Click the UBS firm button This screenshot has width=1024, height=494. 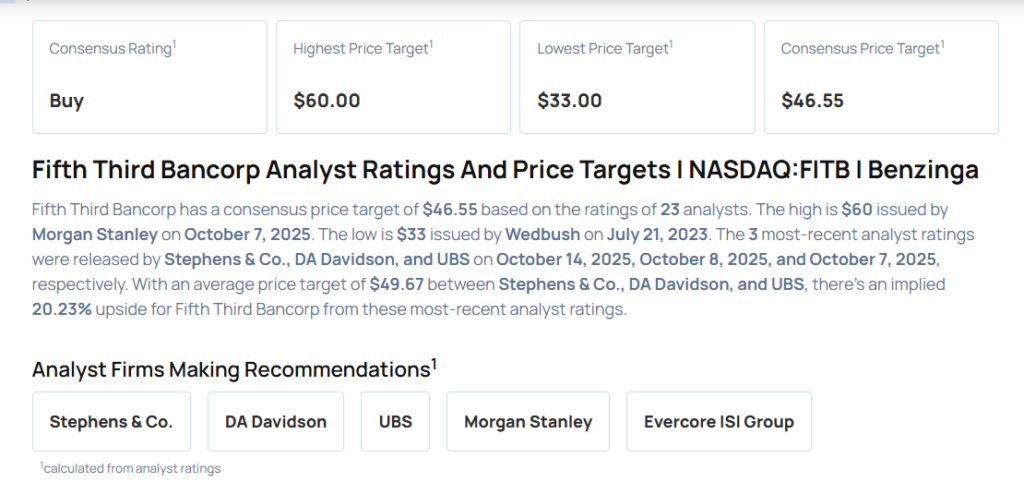(395, 421)
